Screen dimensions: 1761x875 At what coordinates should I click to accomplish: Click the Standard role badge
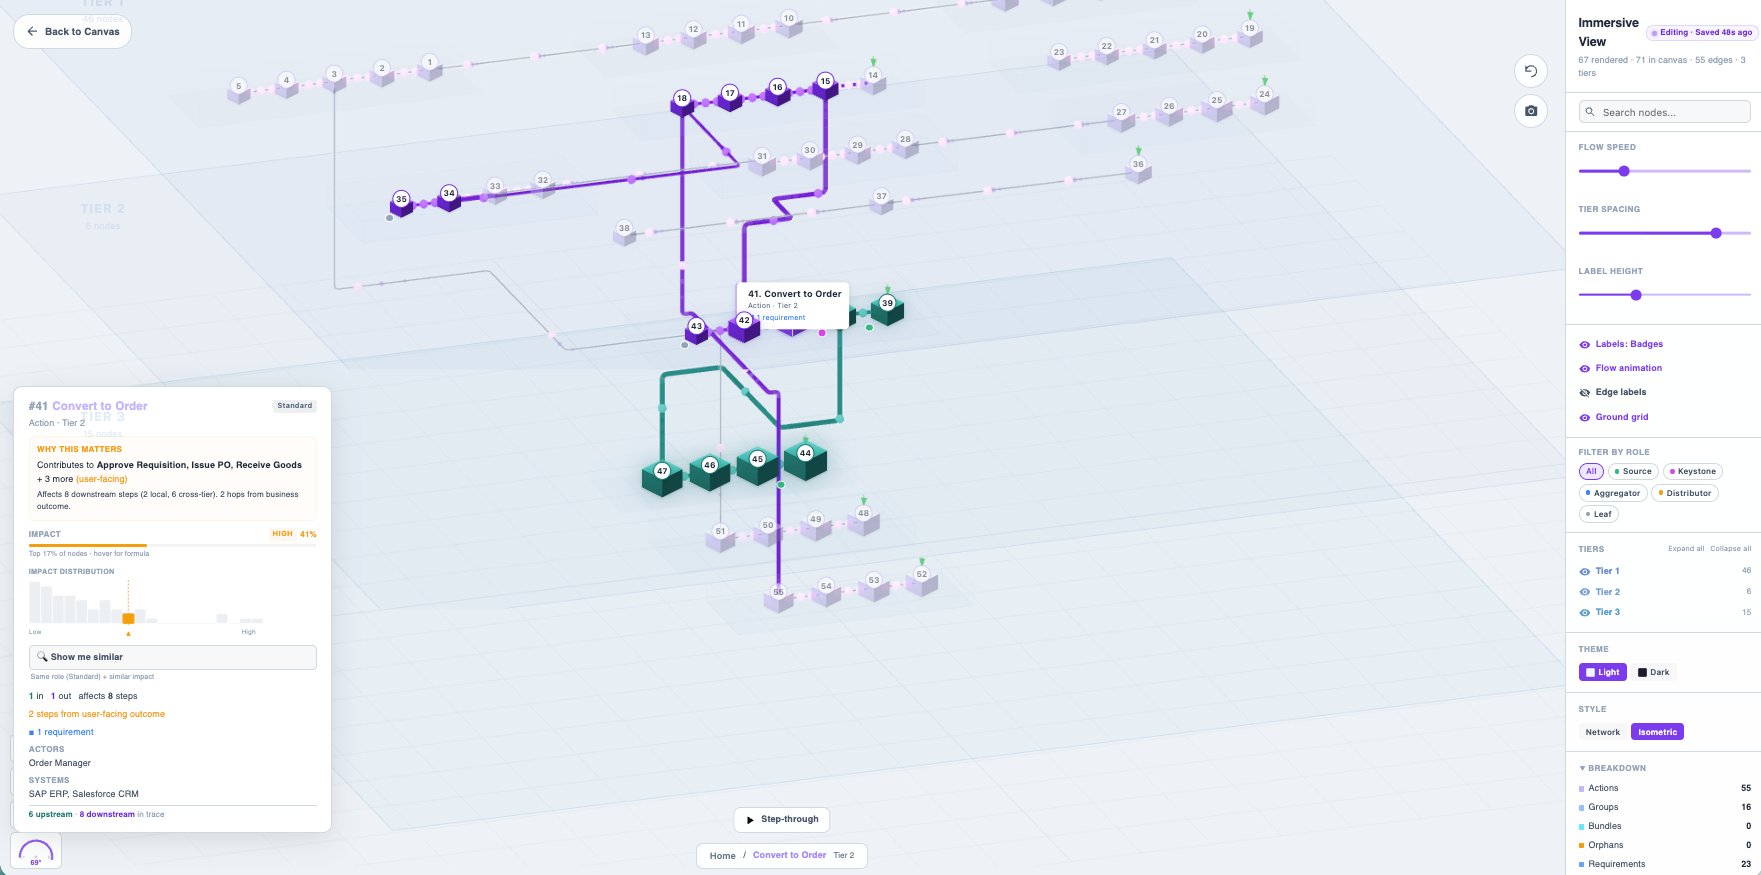click(295, 406)
